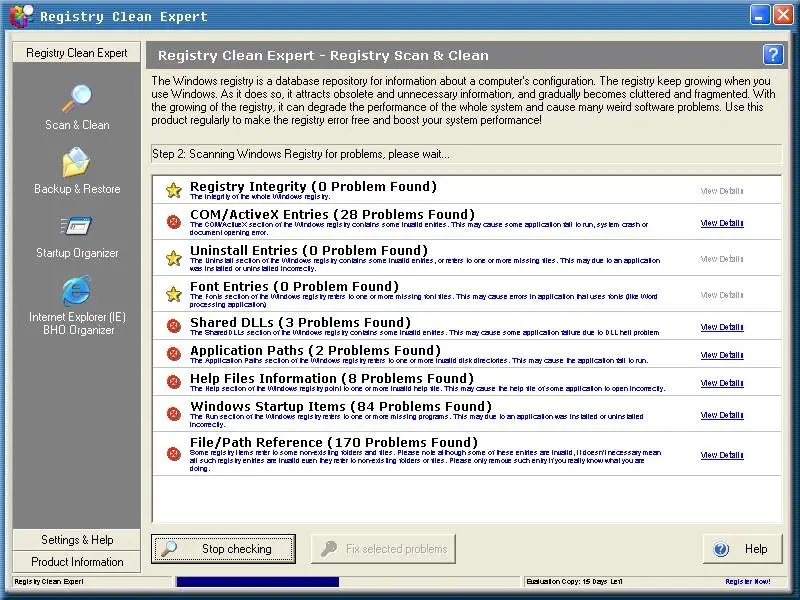Image resolution: width=800 pixels, height=600 pixels.
Task: View details for Application Paths
Action: [722, 355]
